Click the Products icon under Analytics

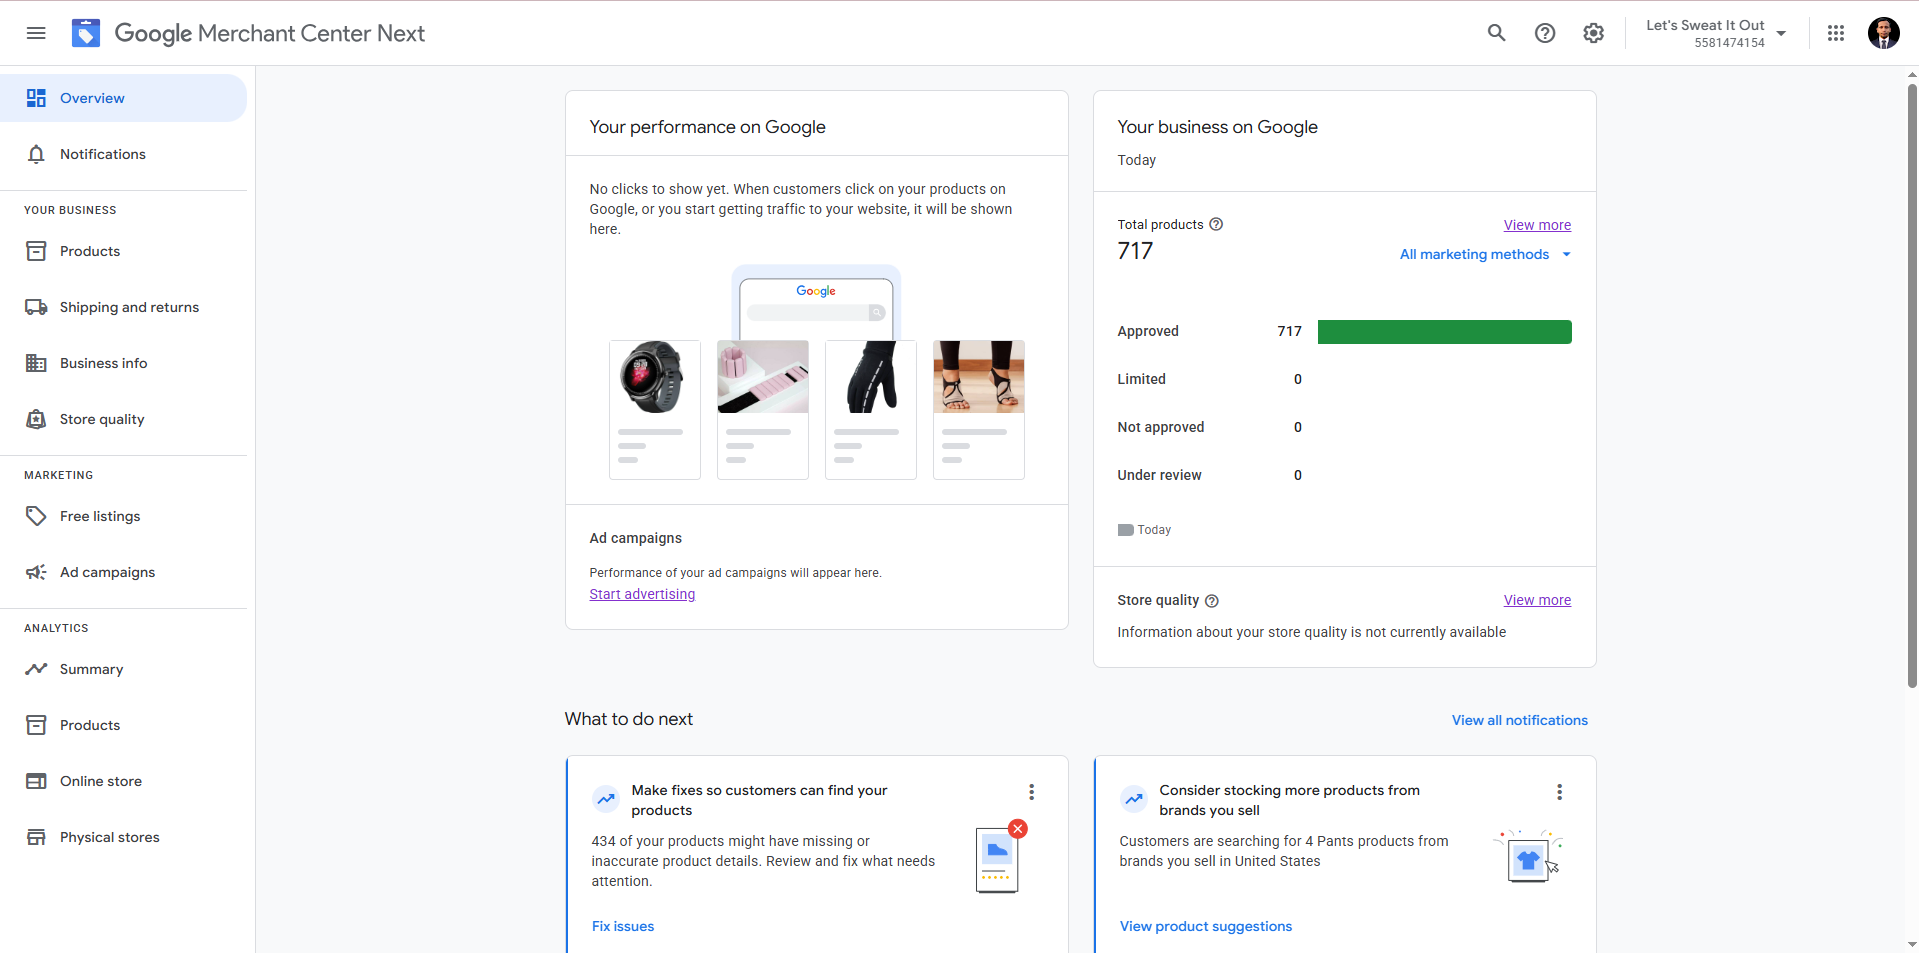[x=36, y=725]
